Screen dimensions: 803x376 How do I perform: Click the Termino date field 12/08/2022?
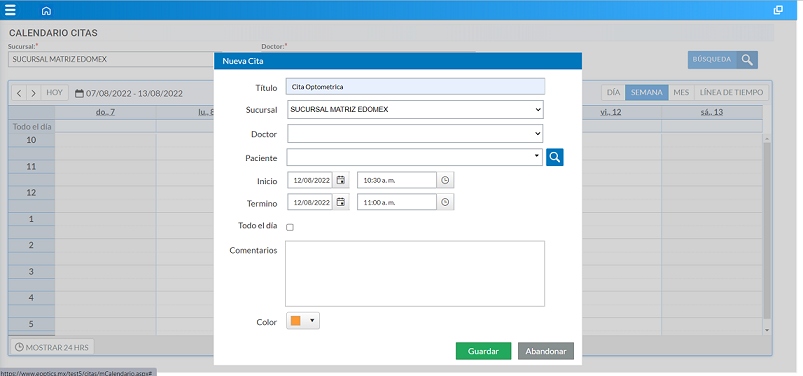pos(310,202)
